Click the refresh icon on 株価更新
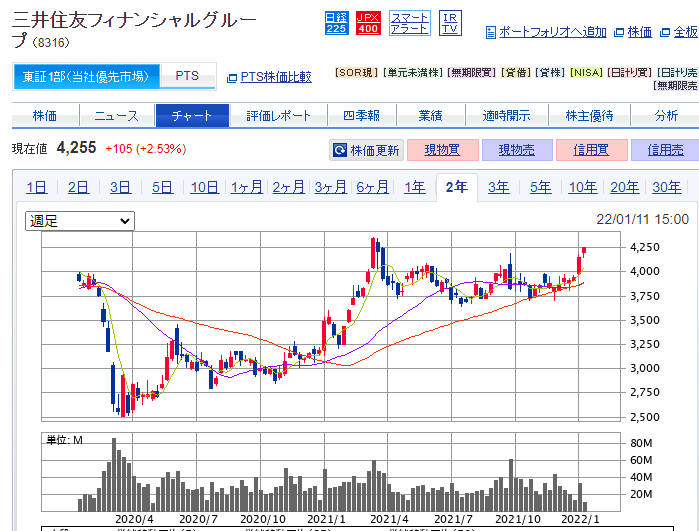699x531 pixels. (x=340, y=150)
